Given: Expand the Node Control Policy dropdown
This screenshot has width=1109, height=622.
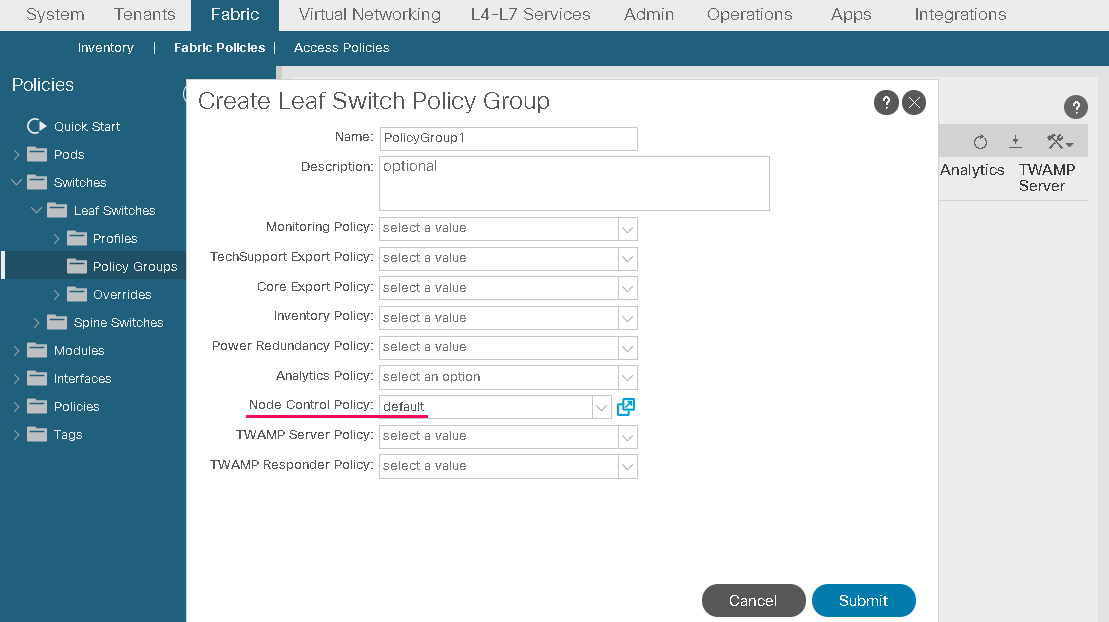Looking at the screenshot, I should click(x=601, y=407).
